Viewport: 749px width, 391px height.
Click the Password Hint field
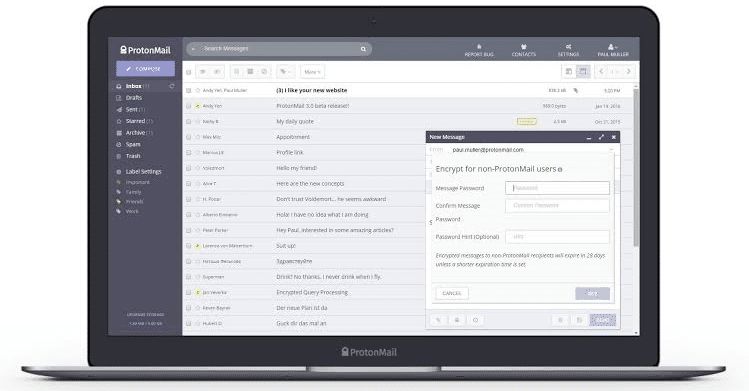click(x=557, y=237)
